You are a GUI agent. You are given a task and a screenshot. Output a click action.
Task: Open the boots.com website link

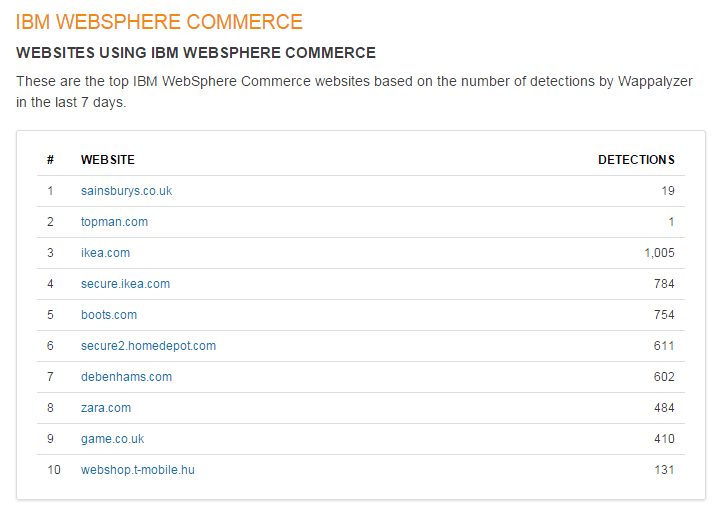pyautogui.click(x=109, y=315)
